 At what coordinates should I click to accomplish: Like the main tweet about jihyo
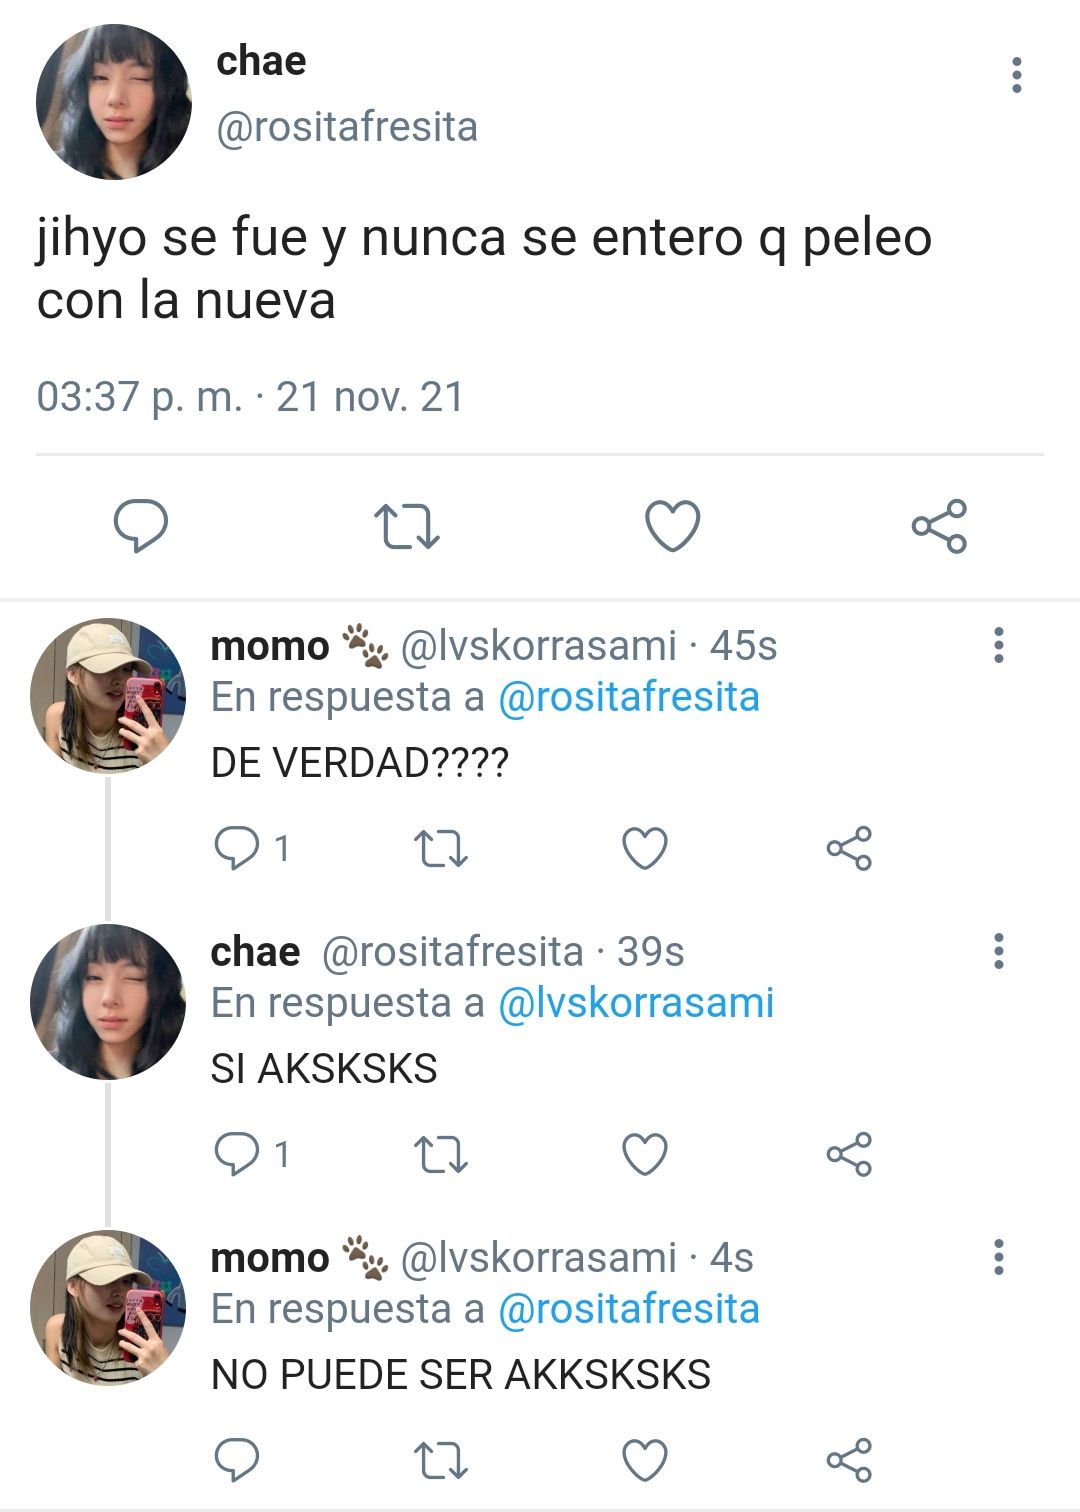(672, 527)
